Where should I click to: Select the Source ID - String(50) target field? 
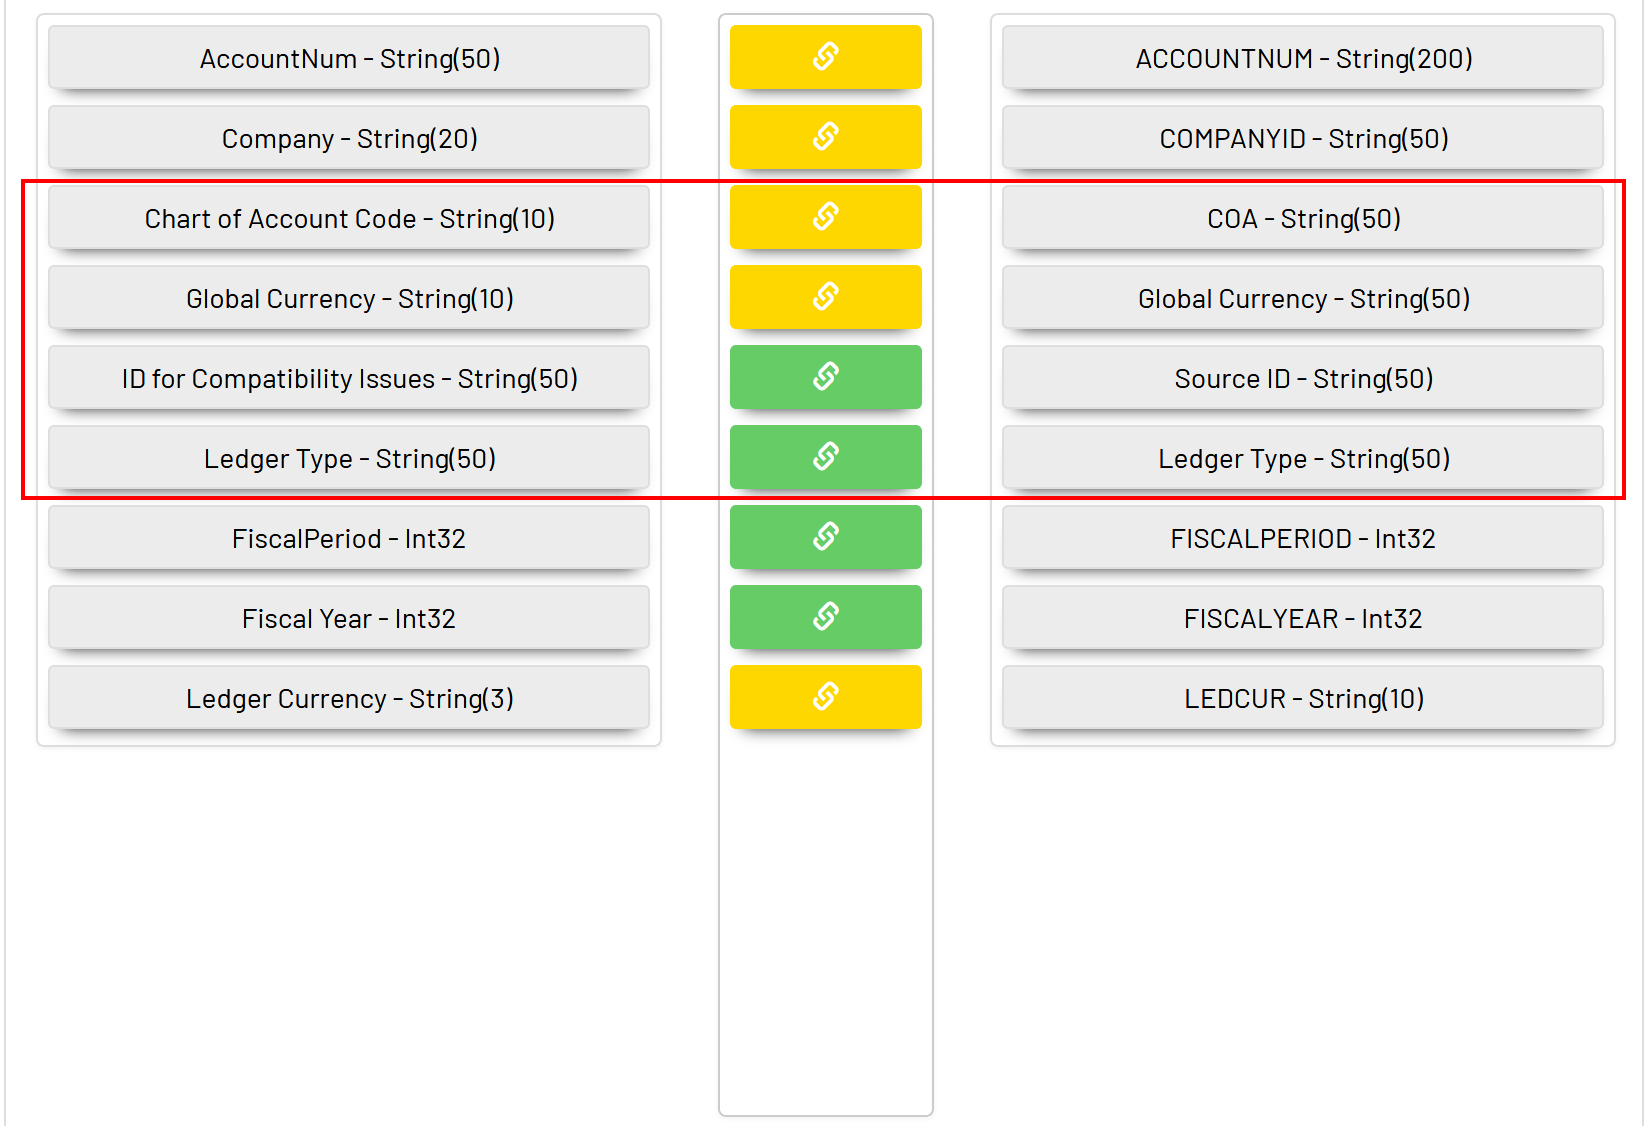click(1303, 378)
